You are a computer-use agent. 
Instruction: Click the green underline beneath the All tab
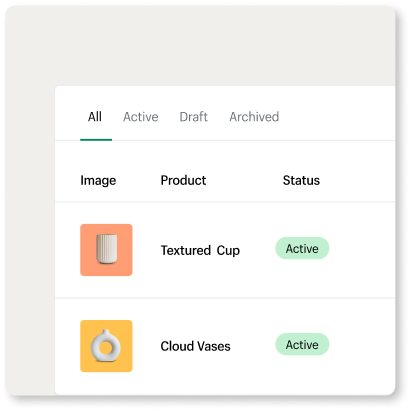96,140
